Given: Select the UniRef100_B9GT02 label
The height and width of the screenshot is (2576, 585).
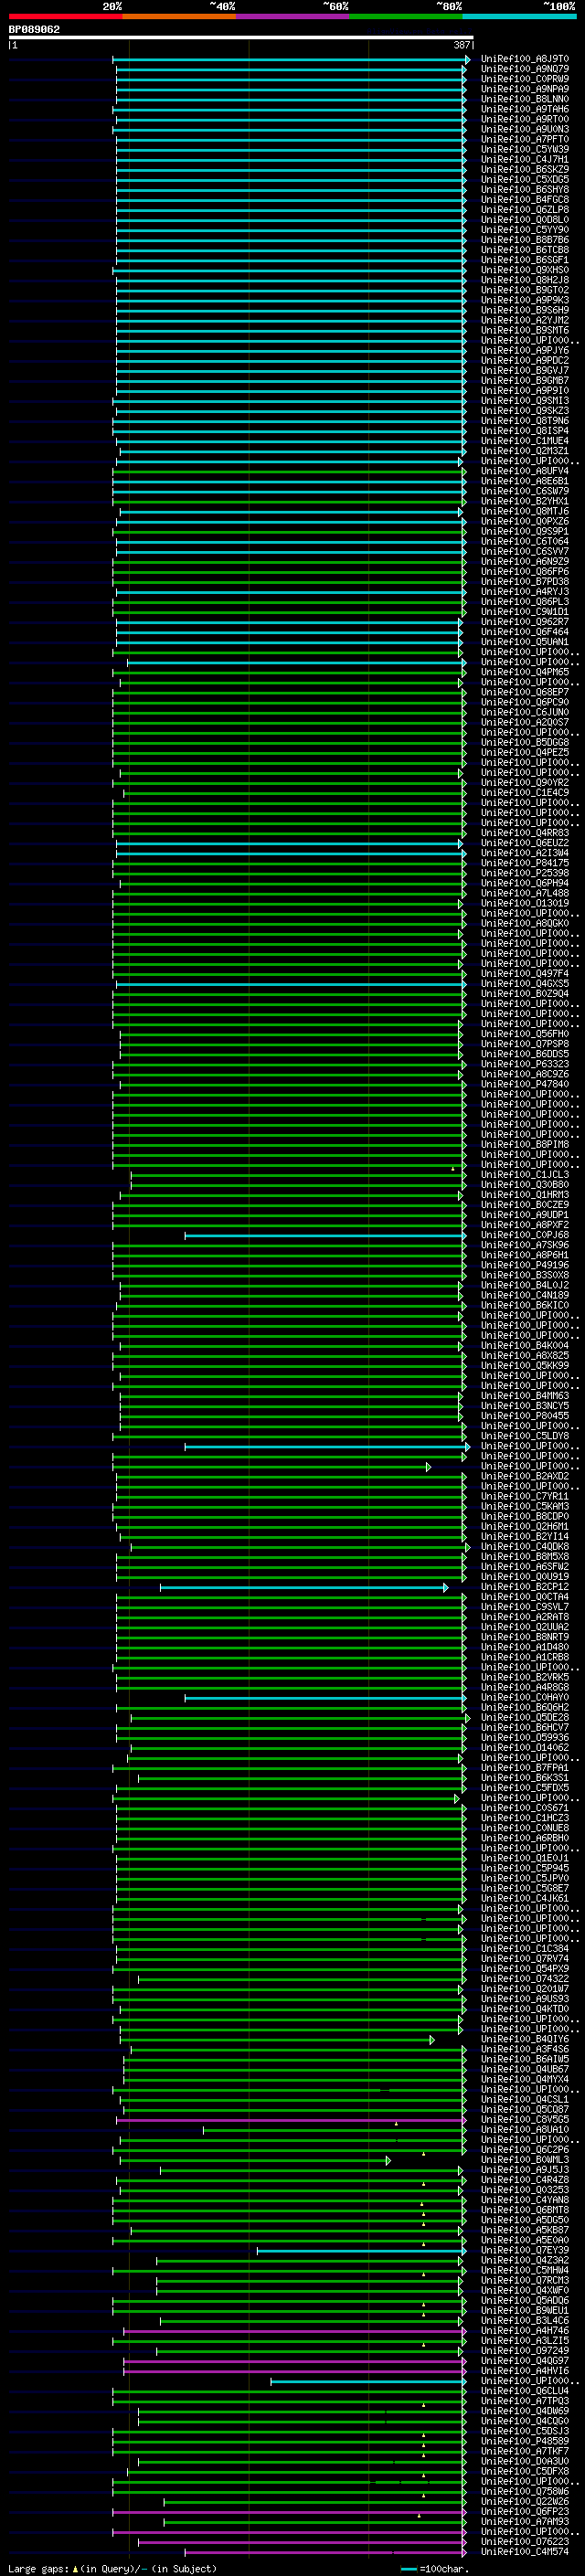Looking at the screenshot, I should click(525, 290).
